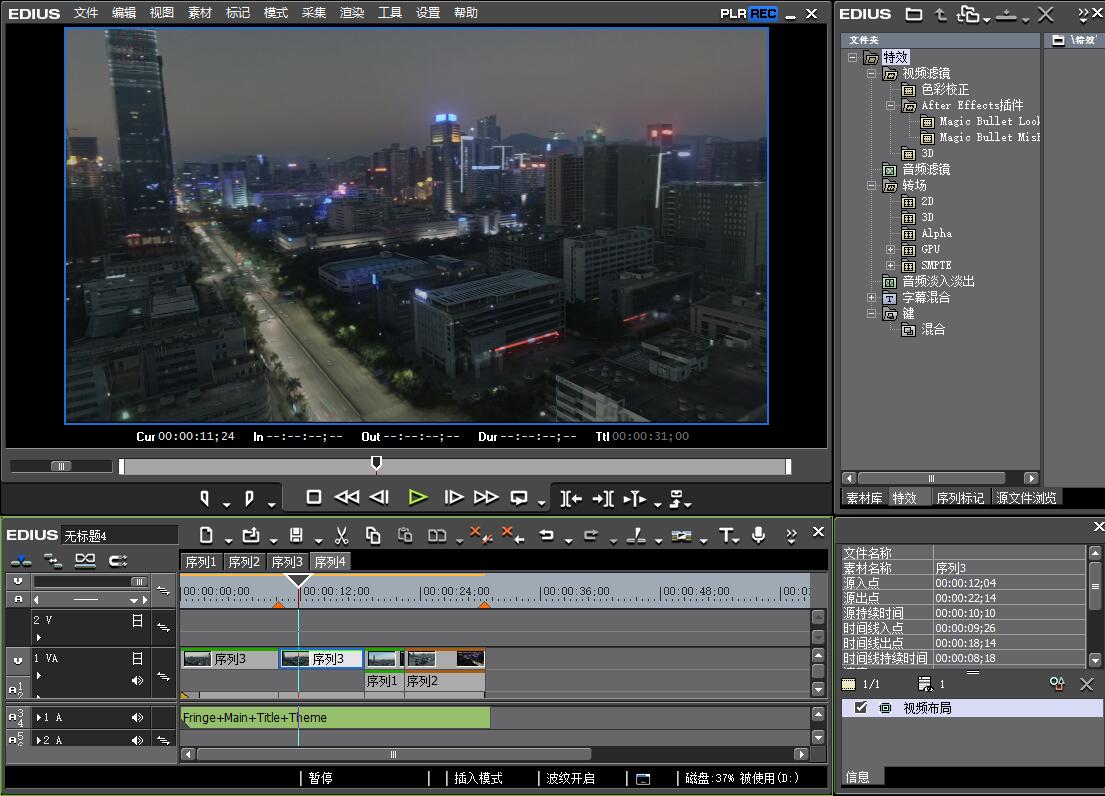The width and height of the screenshot is (1105, 796).
Task: Click the Stop button in player
Action: [x=314, y=497]
